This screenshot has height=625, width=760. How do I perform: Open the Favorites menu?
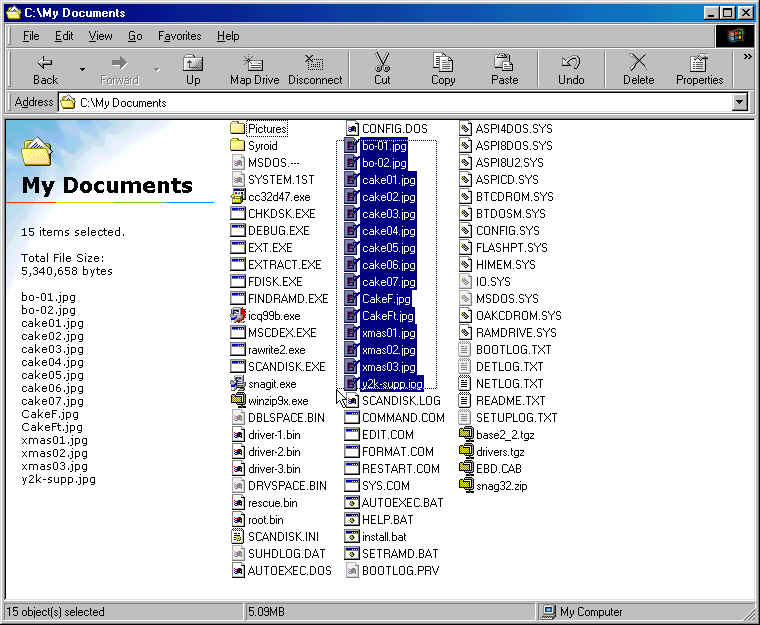[179, 36]
